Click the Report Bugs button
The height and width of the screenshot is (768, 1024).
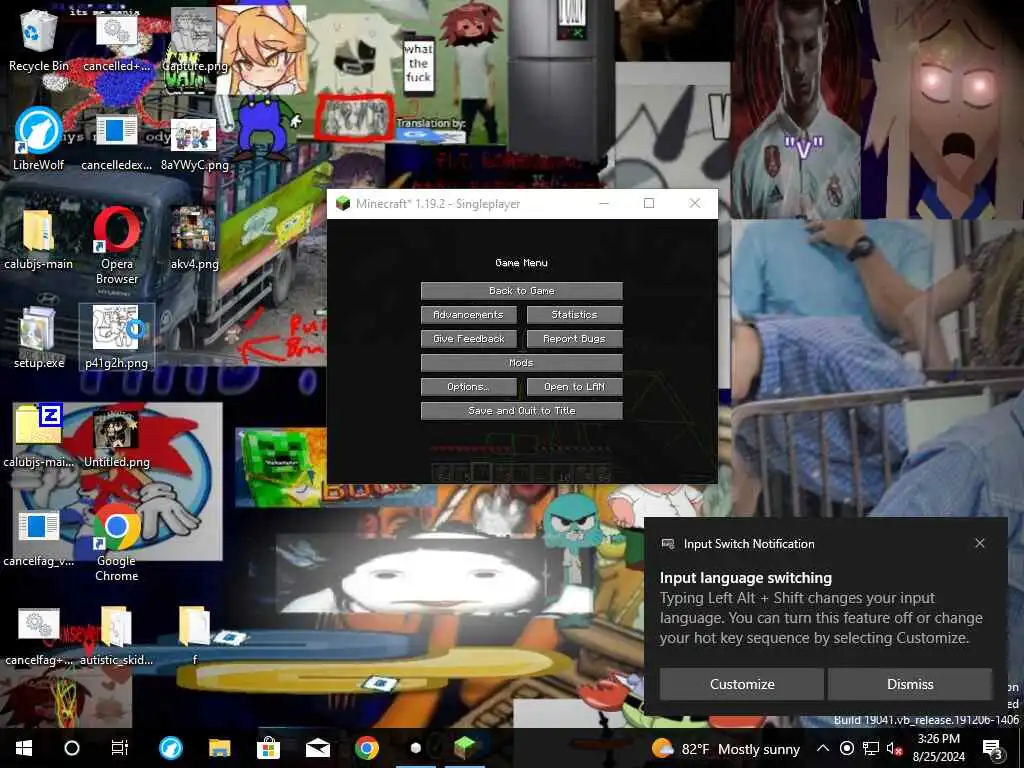(x=574, y=339)
